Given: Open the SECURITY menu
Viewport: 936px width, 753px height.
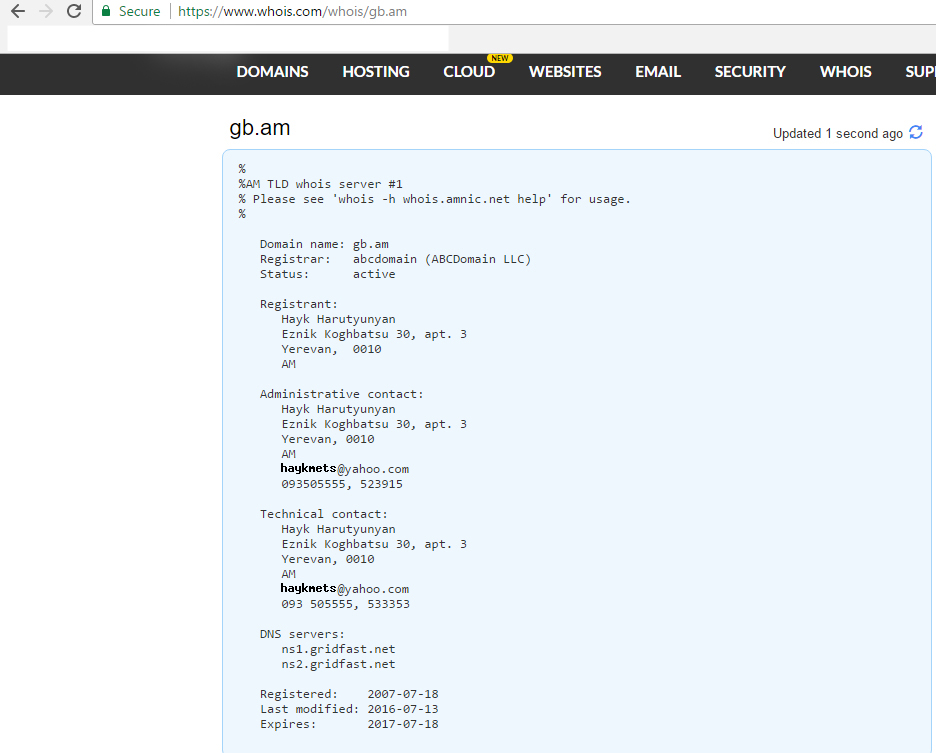Looking at the screenshot, I should coord(750,72).
